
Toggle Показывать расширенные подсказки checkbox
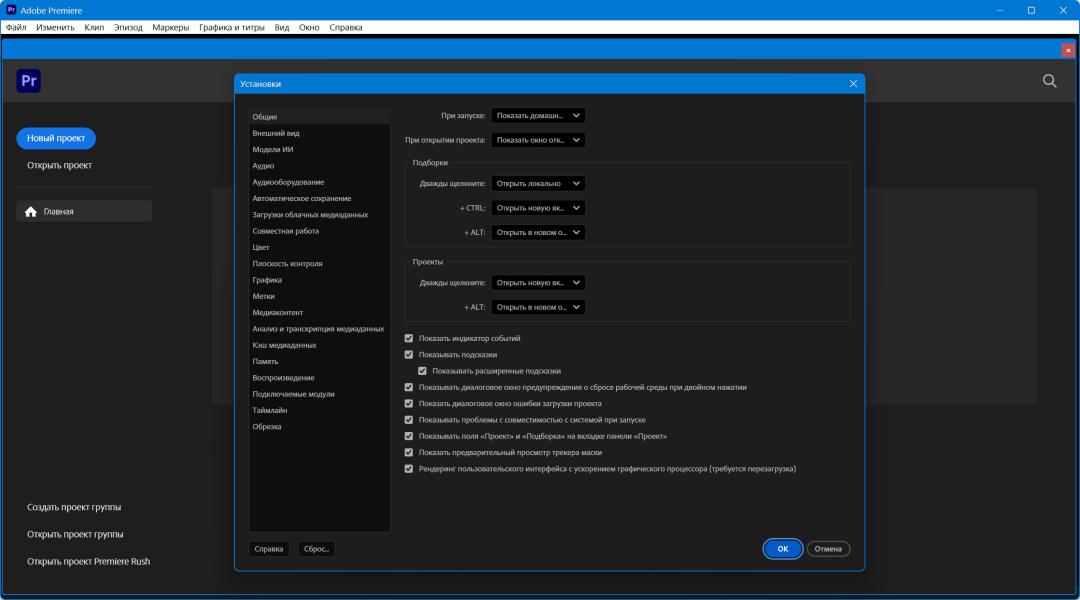[x=422, y=371]
